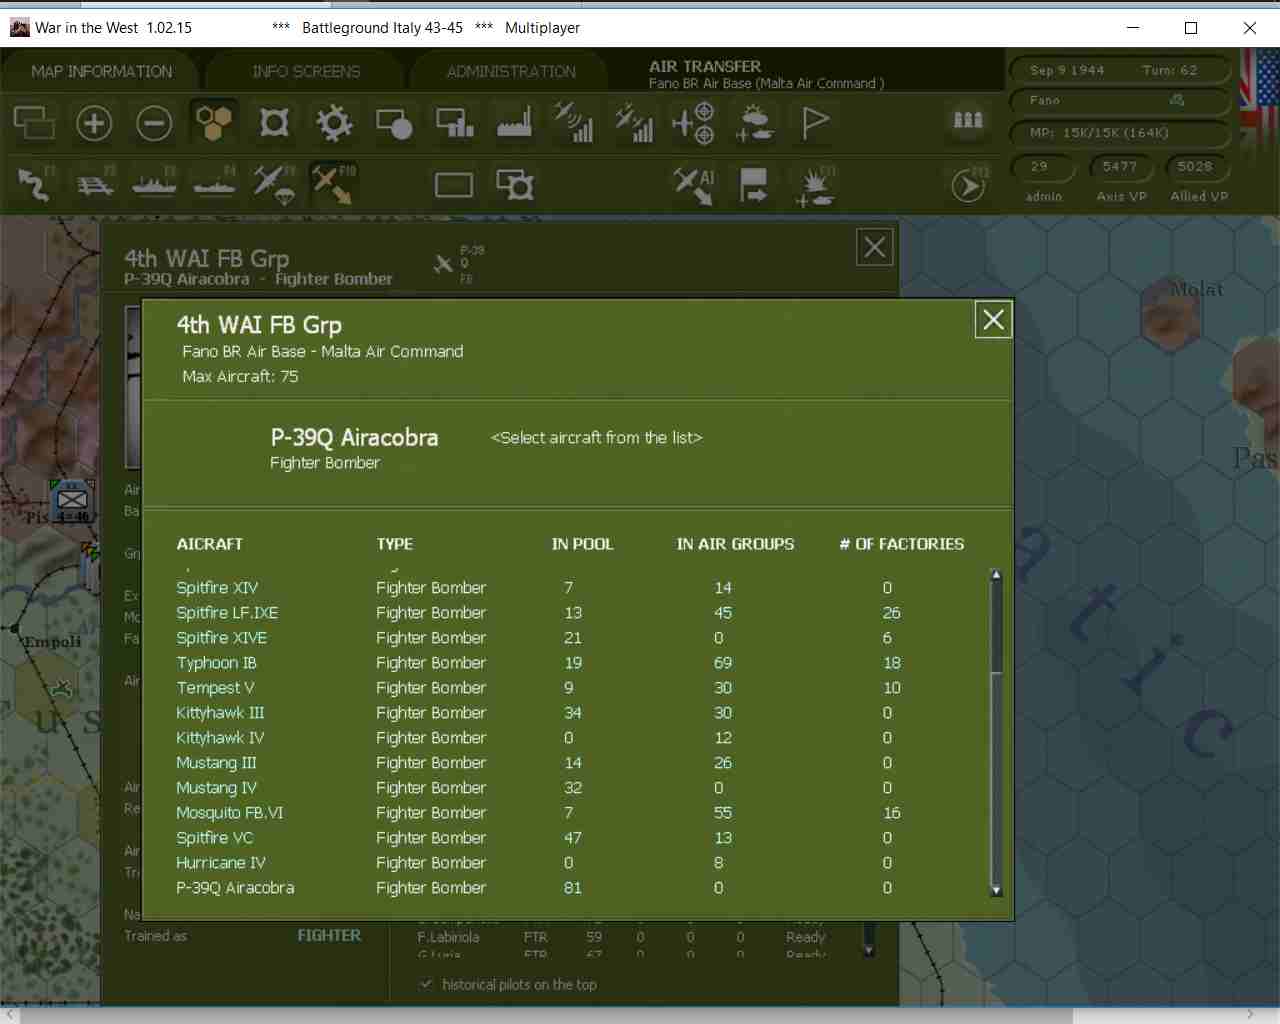Screen dimensions: 1280x1024
Task: Toggle the hex grid icon in toolbar
Action: coord(214,123)
